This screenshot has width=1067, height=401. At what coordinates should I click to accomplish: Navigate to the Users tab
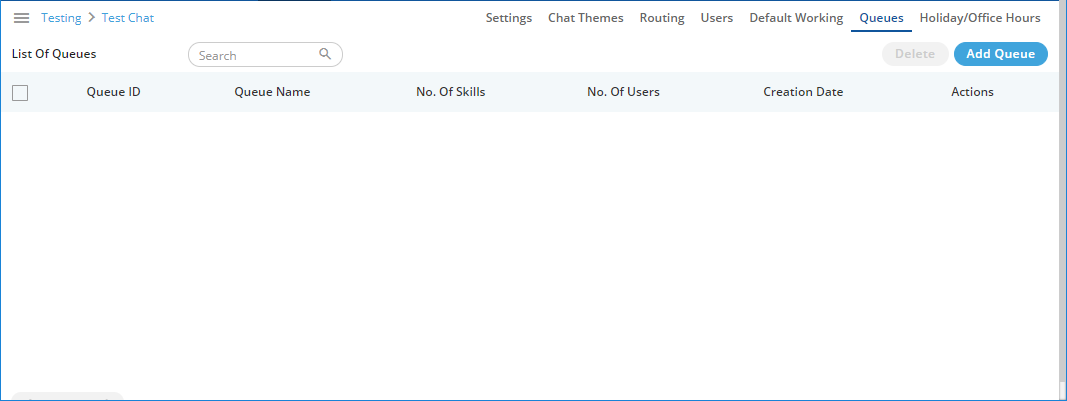pyautogui.click(x=717, y=18)
